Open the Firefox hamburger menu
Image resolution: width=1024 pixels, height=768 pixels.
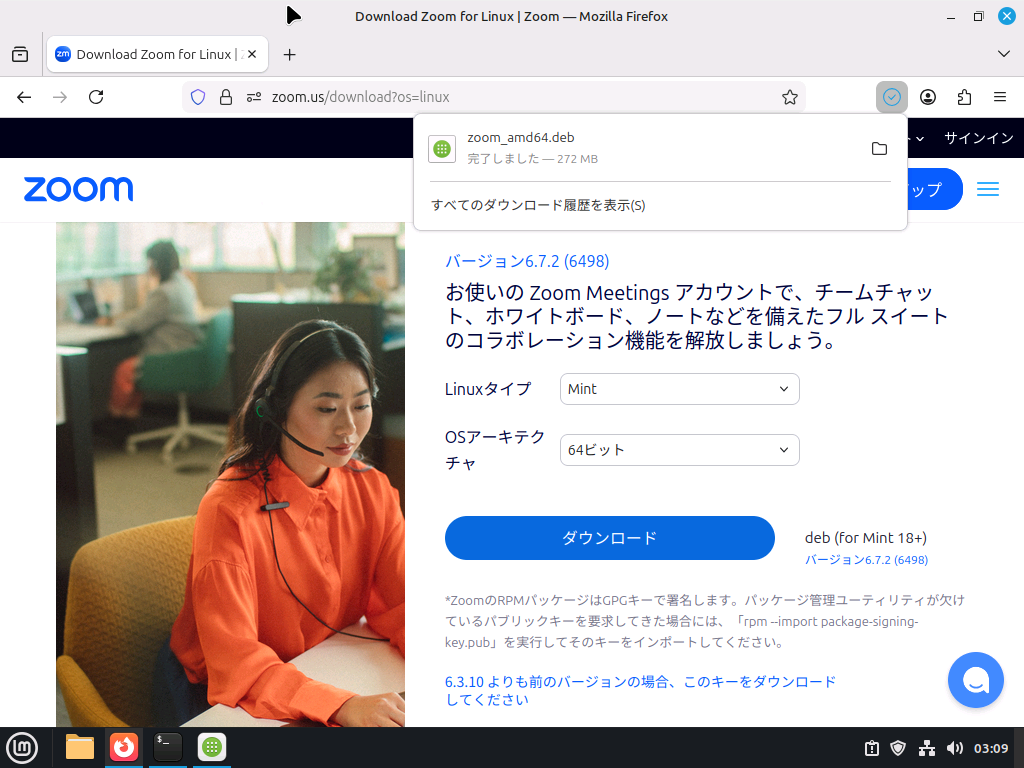click(999, 97)
